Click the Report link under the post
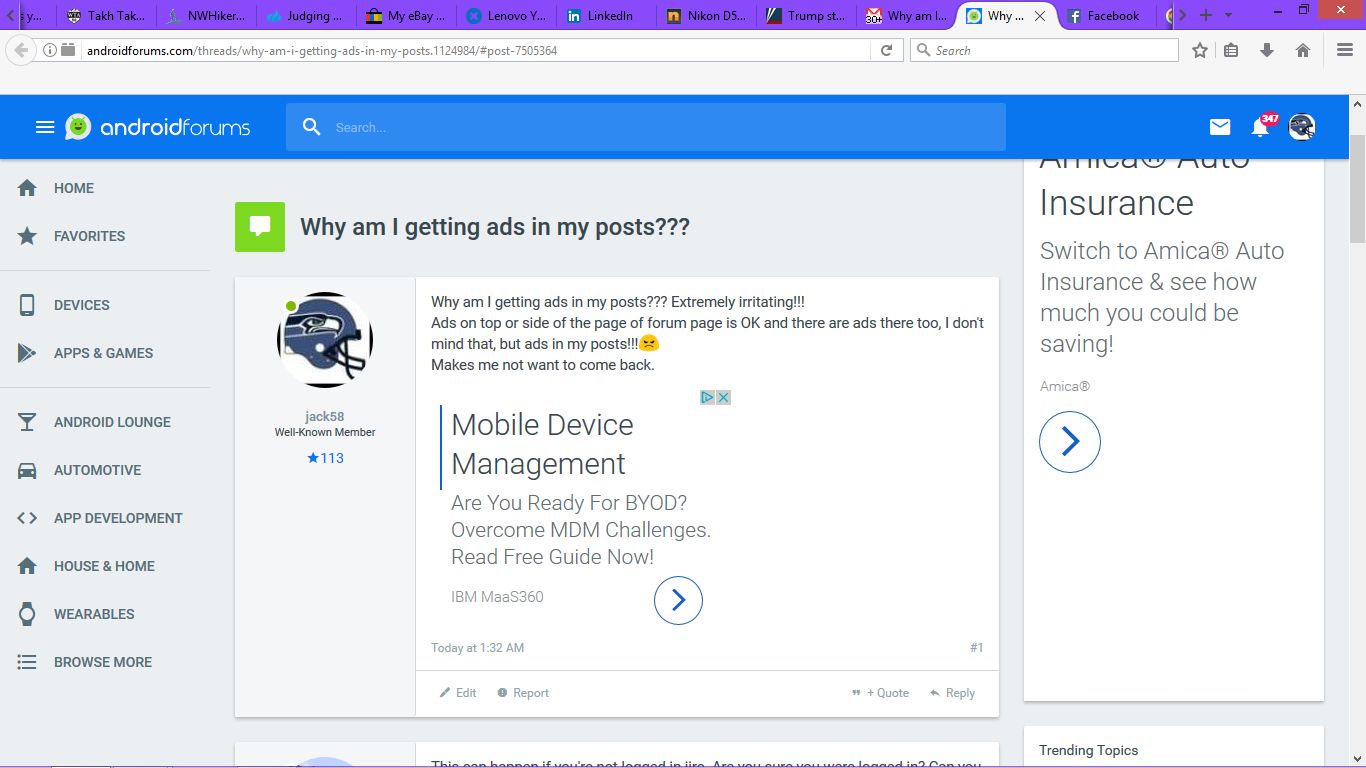Image resolution: width=1366 pixels, height=768 pixels. tap(523, 693)
